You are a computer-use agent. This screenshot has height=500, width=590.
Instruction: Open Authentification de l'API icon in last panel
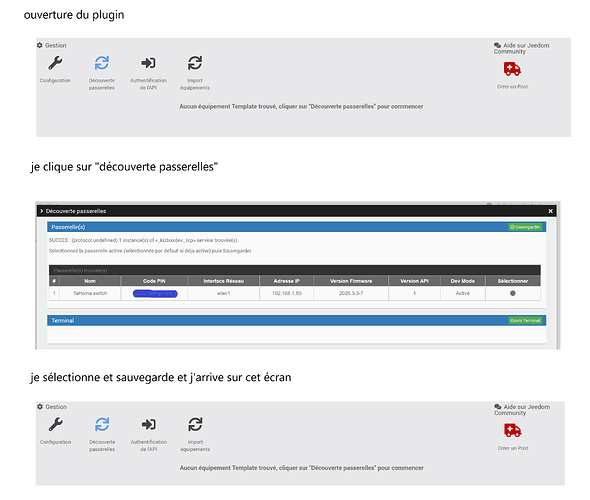[x=149, y=425]
